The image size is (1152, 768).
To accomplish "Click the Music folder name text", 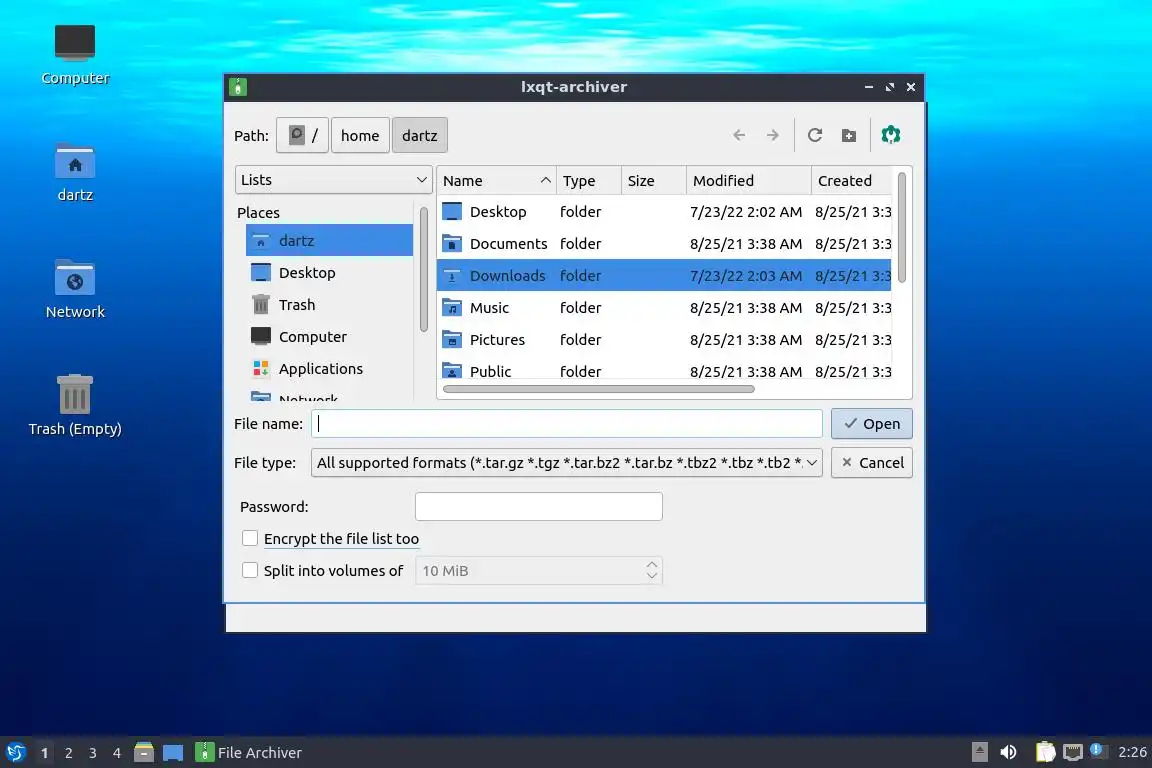I will [x=489, y=308].
